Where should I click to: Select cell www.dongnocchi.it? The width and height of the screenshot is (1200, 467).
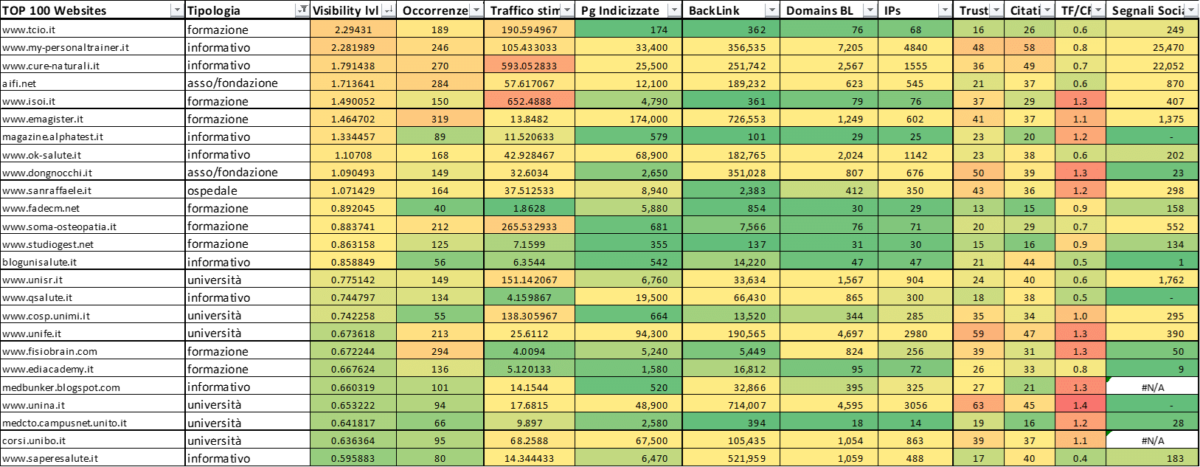coord(92,174)
